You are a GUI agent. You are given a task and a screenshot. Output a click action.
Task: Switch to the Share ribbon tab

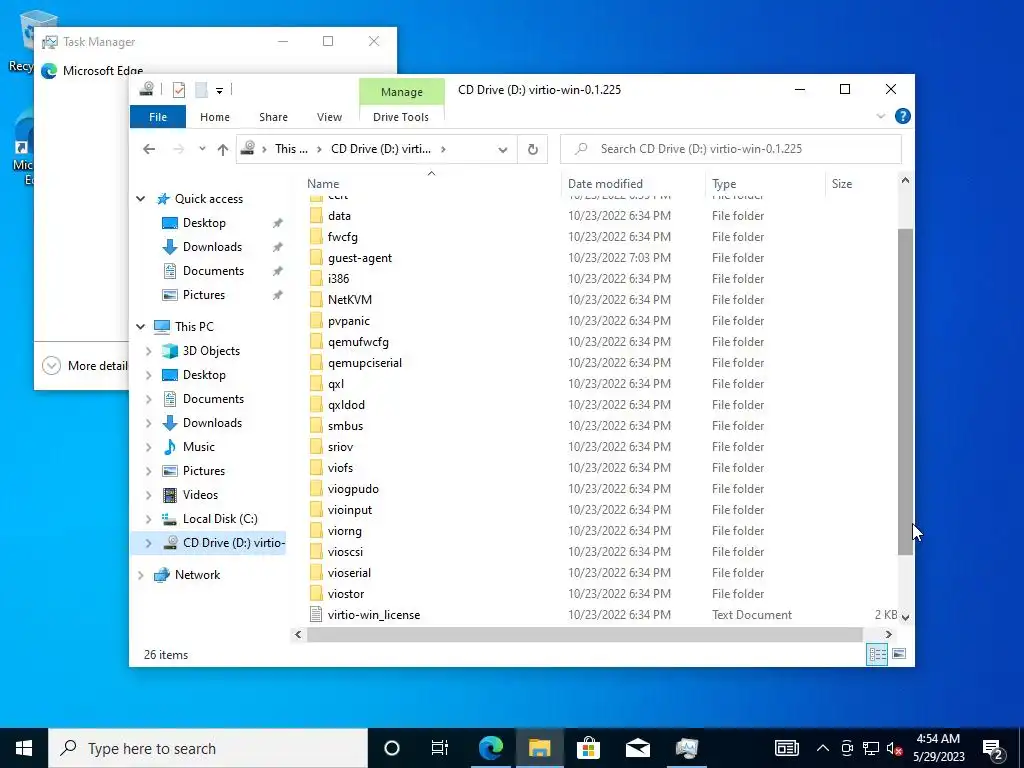click(273, 117)
